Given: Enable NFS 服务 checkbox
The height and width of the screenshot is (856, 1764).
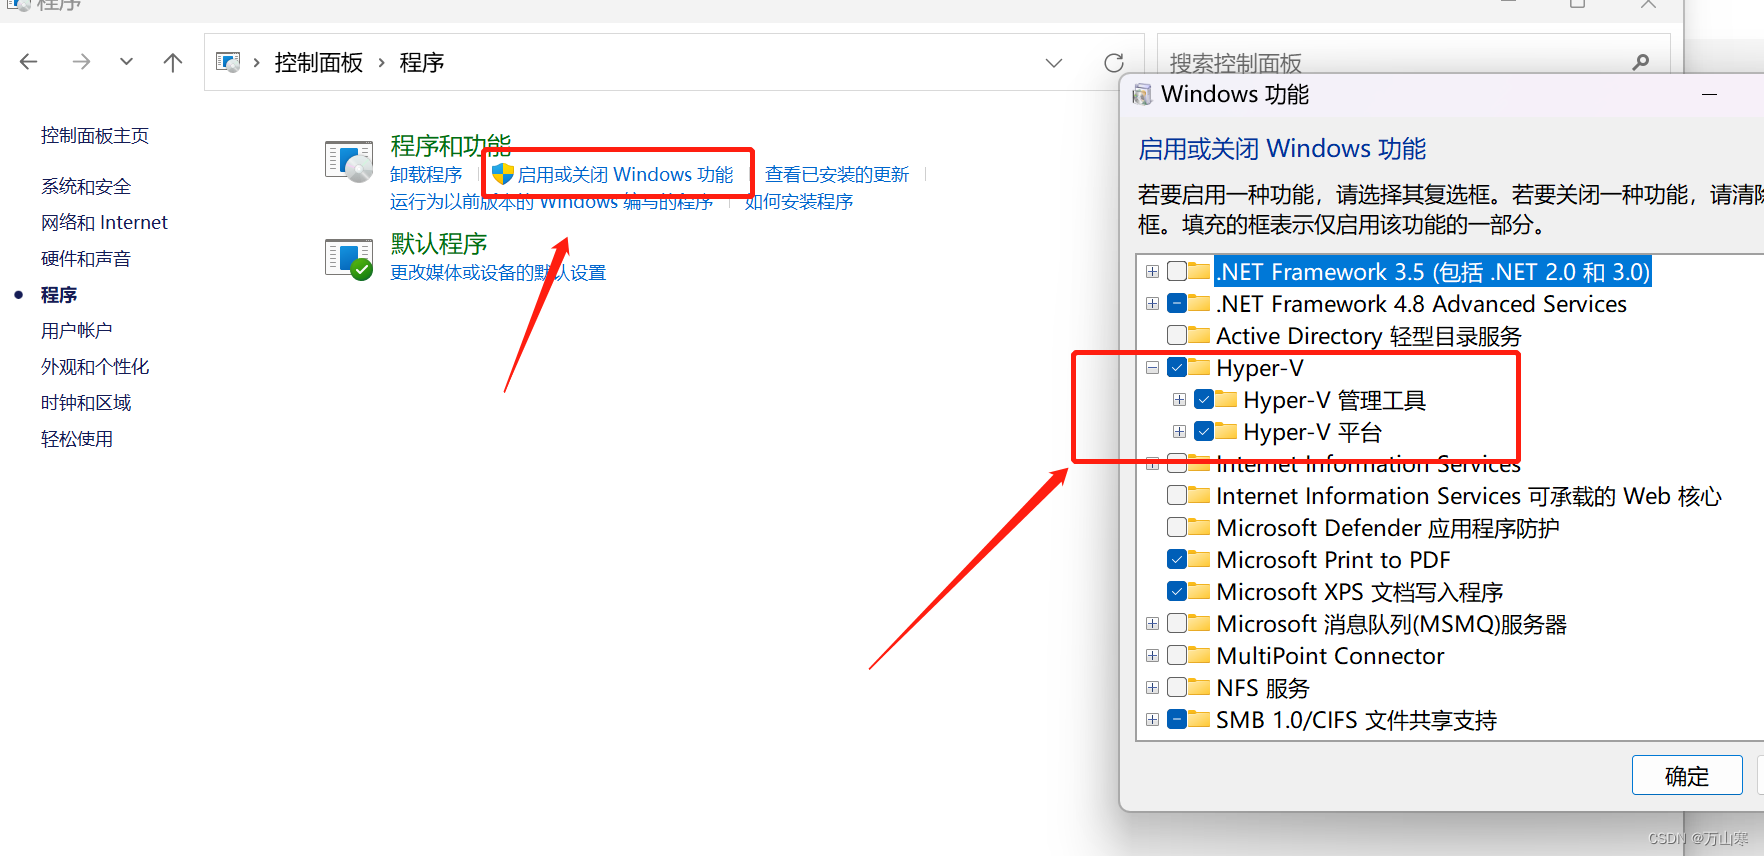Looking at the screenshot, I should (x=1177, y=688).
